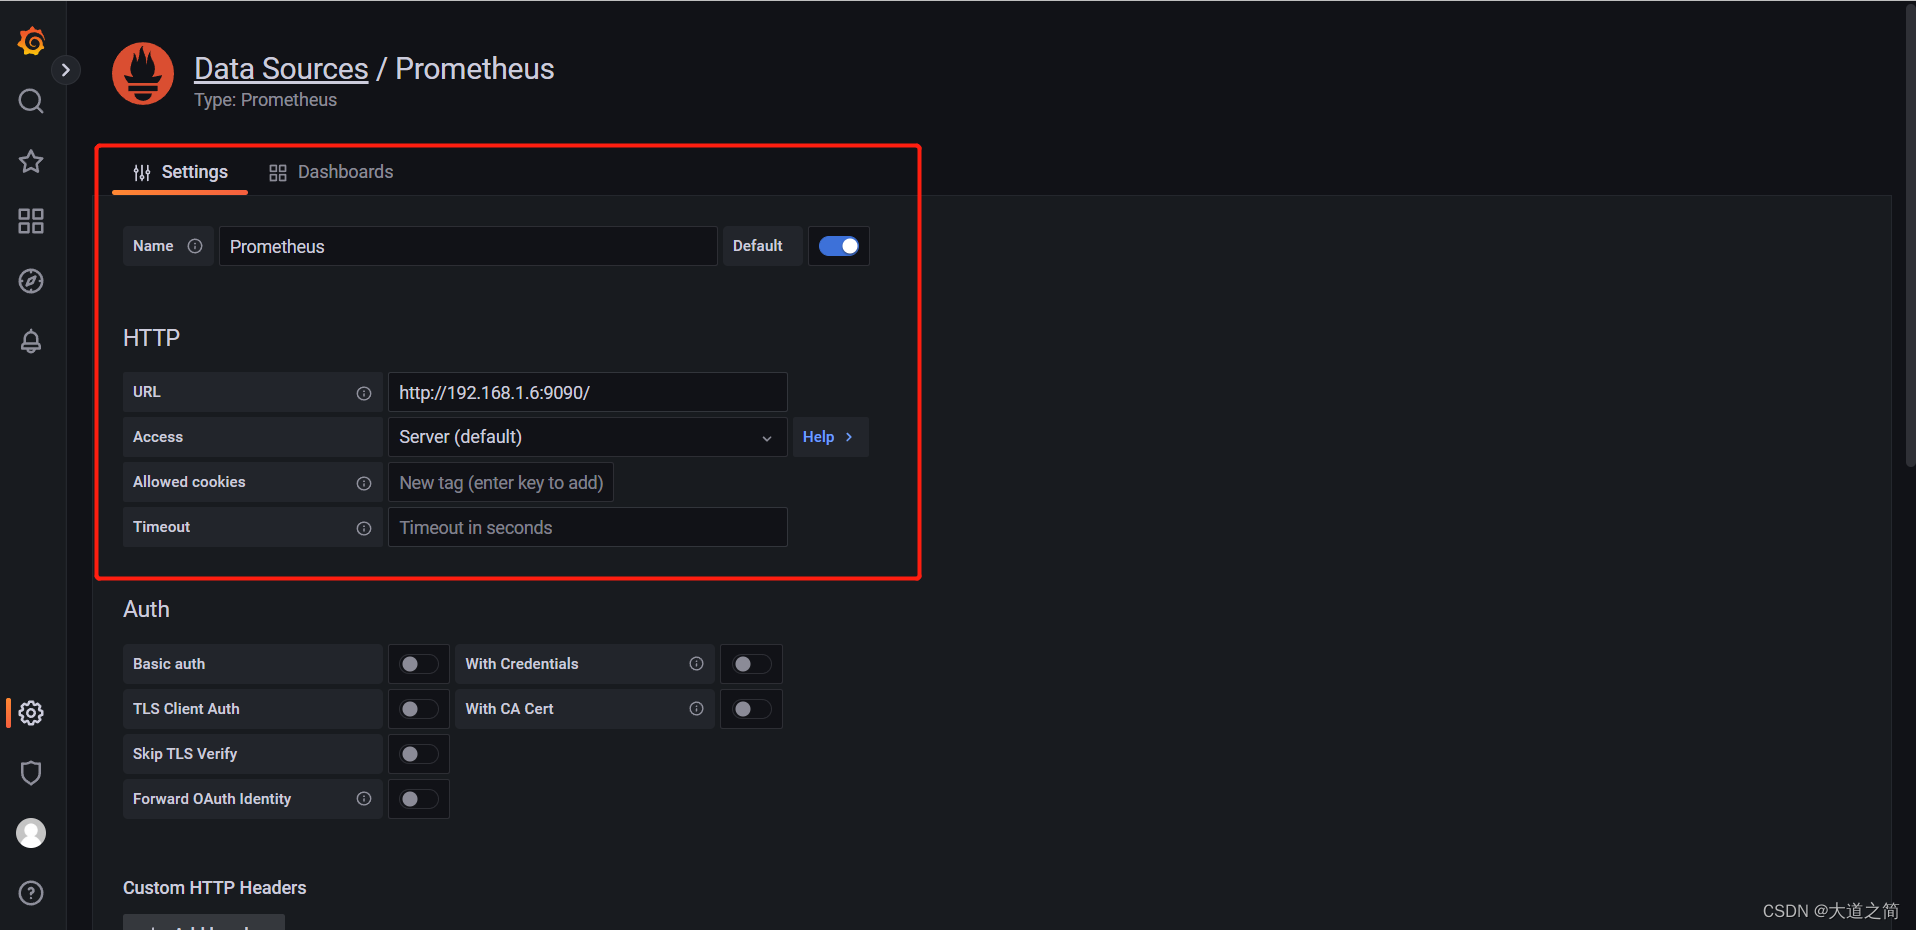This screenshot has width=1916, height=930.
Task: Click the Timeout in seconds input field
Action: (x=587, y=527)
